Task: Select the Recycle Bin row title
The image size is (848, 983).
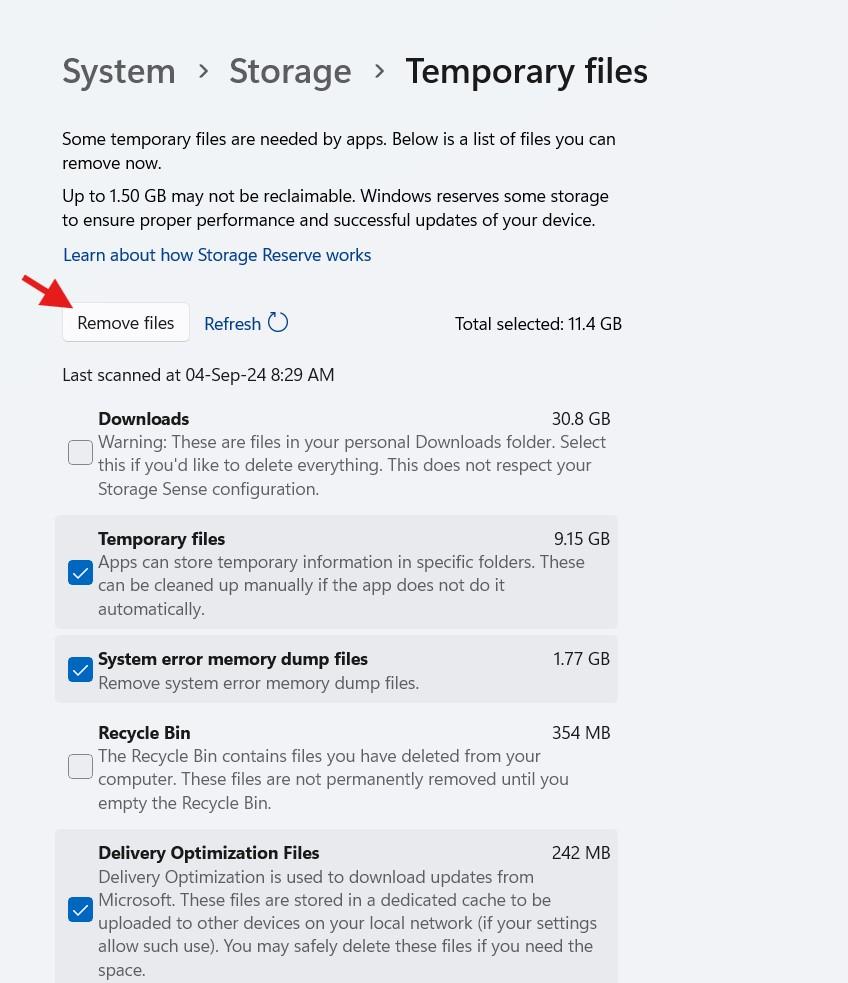Action: 144,733
